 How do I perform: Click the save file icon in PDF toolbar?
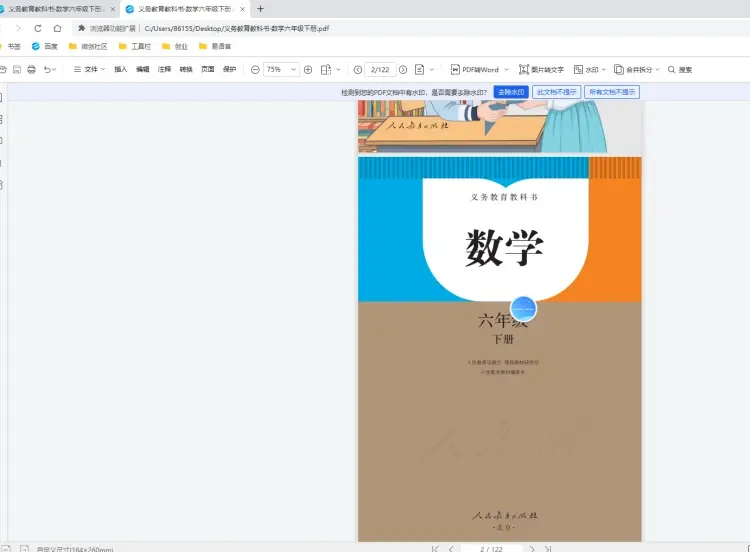17,69
